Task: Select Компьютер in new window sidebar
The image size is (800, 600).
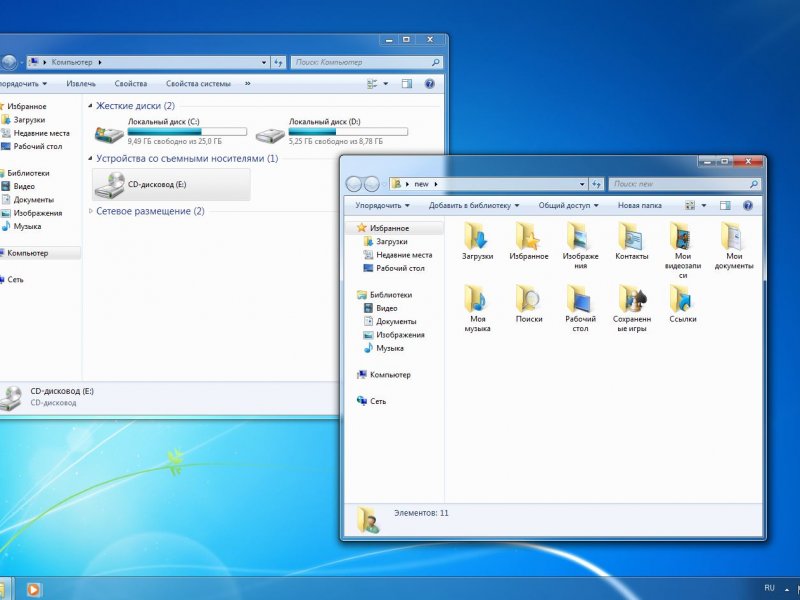Action: pos(390,374)
